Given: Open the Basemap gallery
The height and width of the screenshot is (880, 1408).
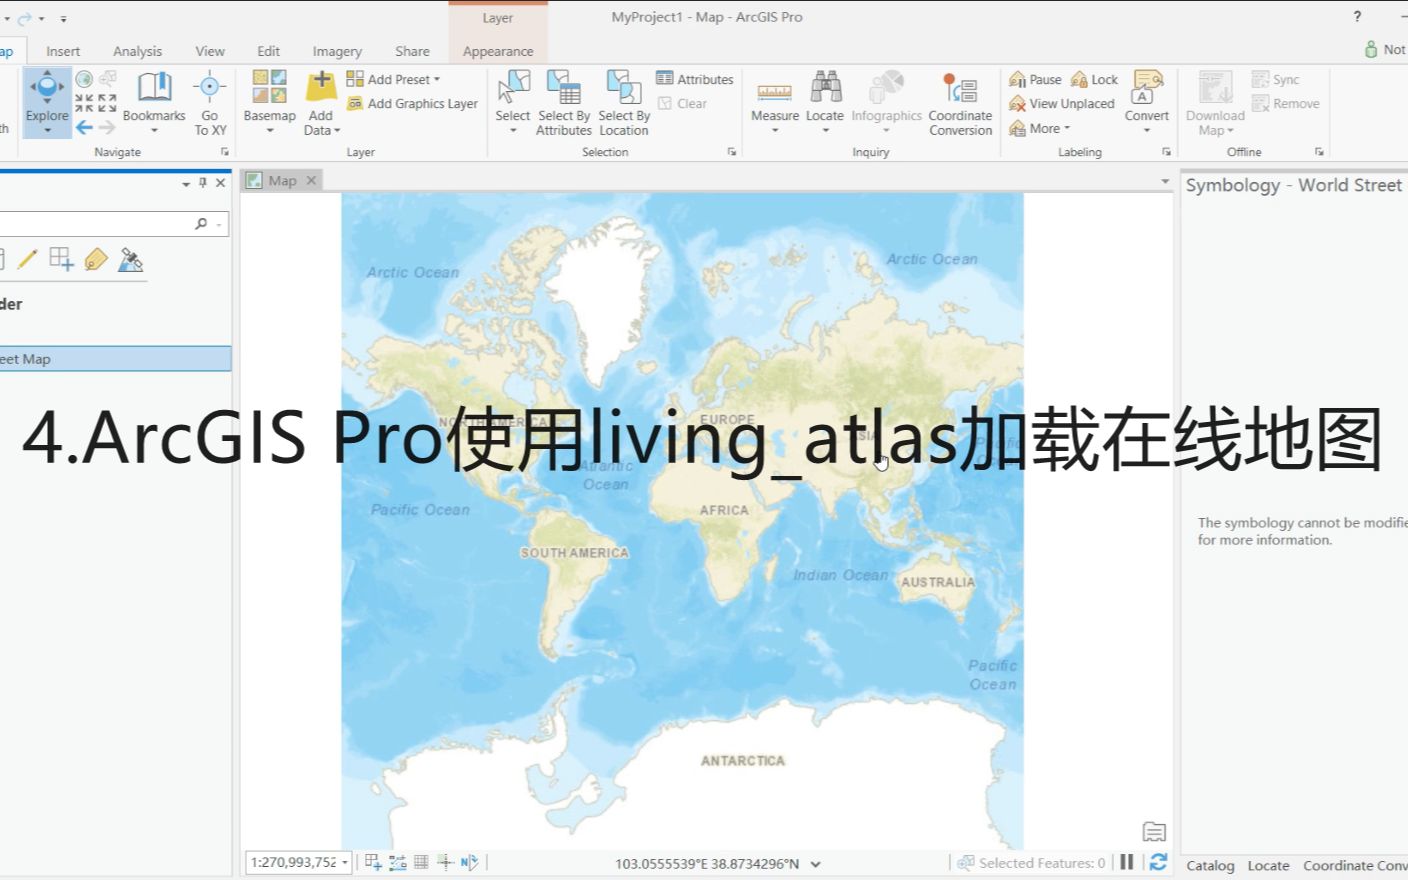Looking at the screenshot, I should 269,102.
